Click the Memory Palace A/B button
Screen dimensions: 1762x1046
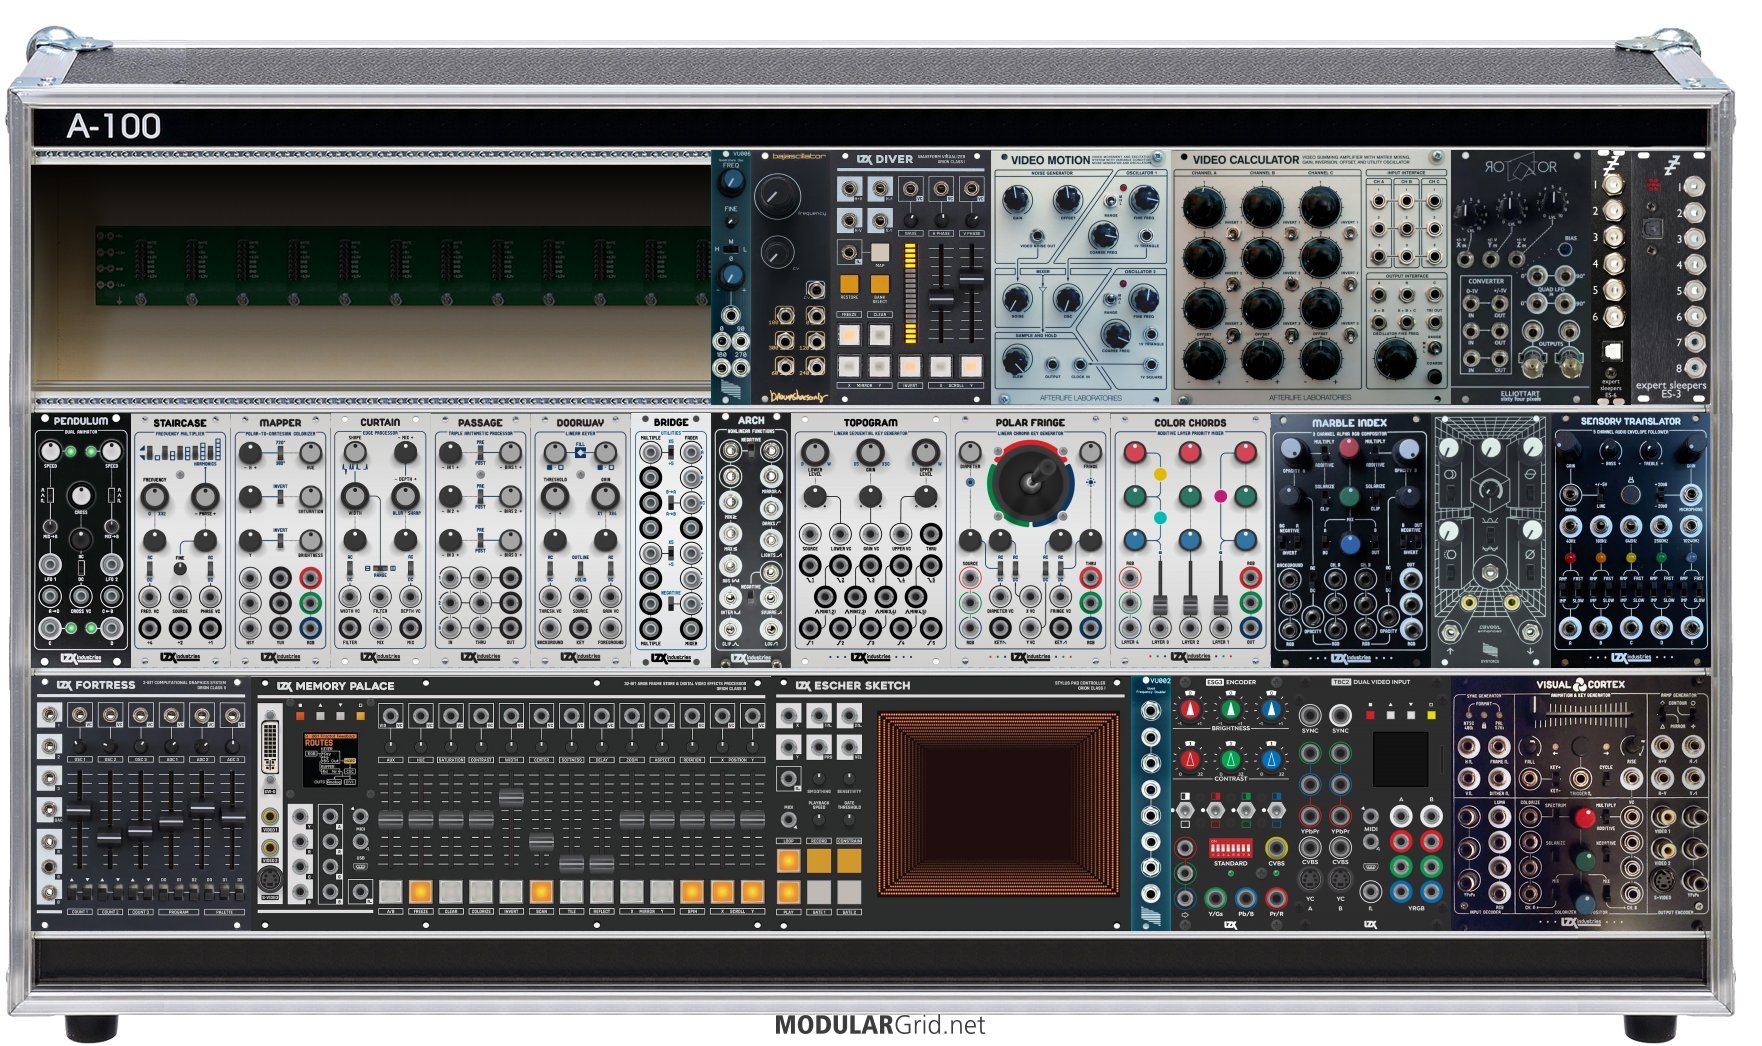tap(390, 890)
